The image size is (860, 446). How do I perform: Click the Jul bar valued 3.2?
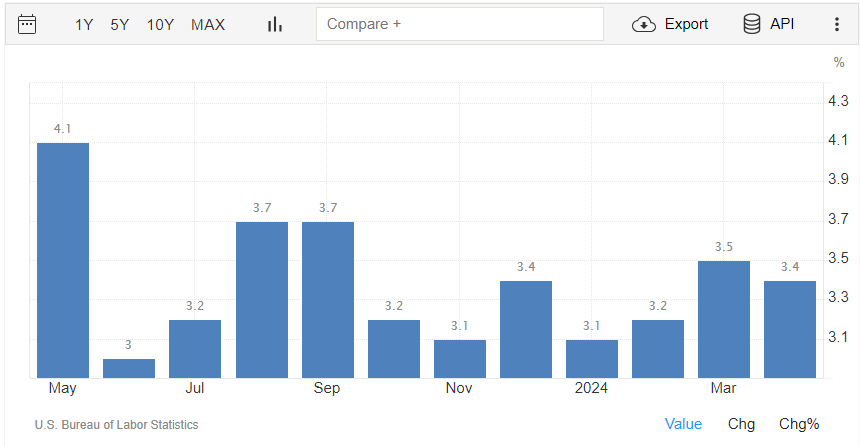click(195, 349)
